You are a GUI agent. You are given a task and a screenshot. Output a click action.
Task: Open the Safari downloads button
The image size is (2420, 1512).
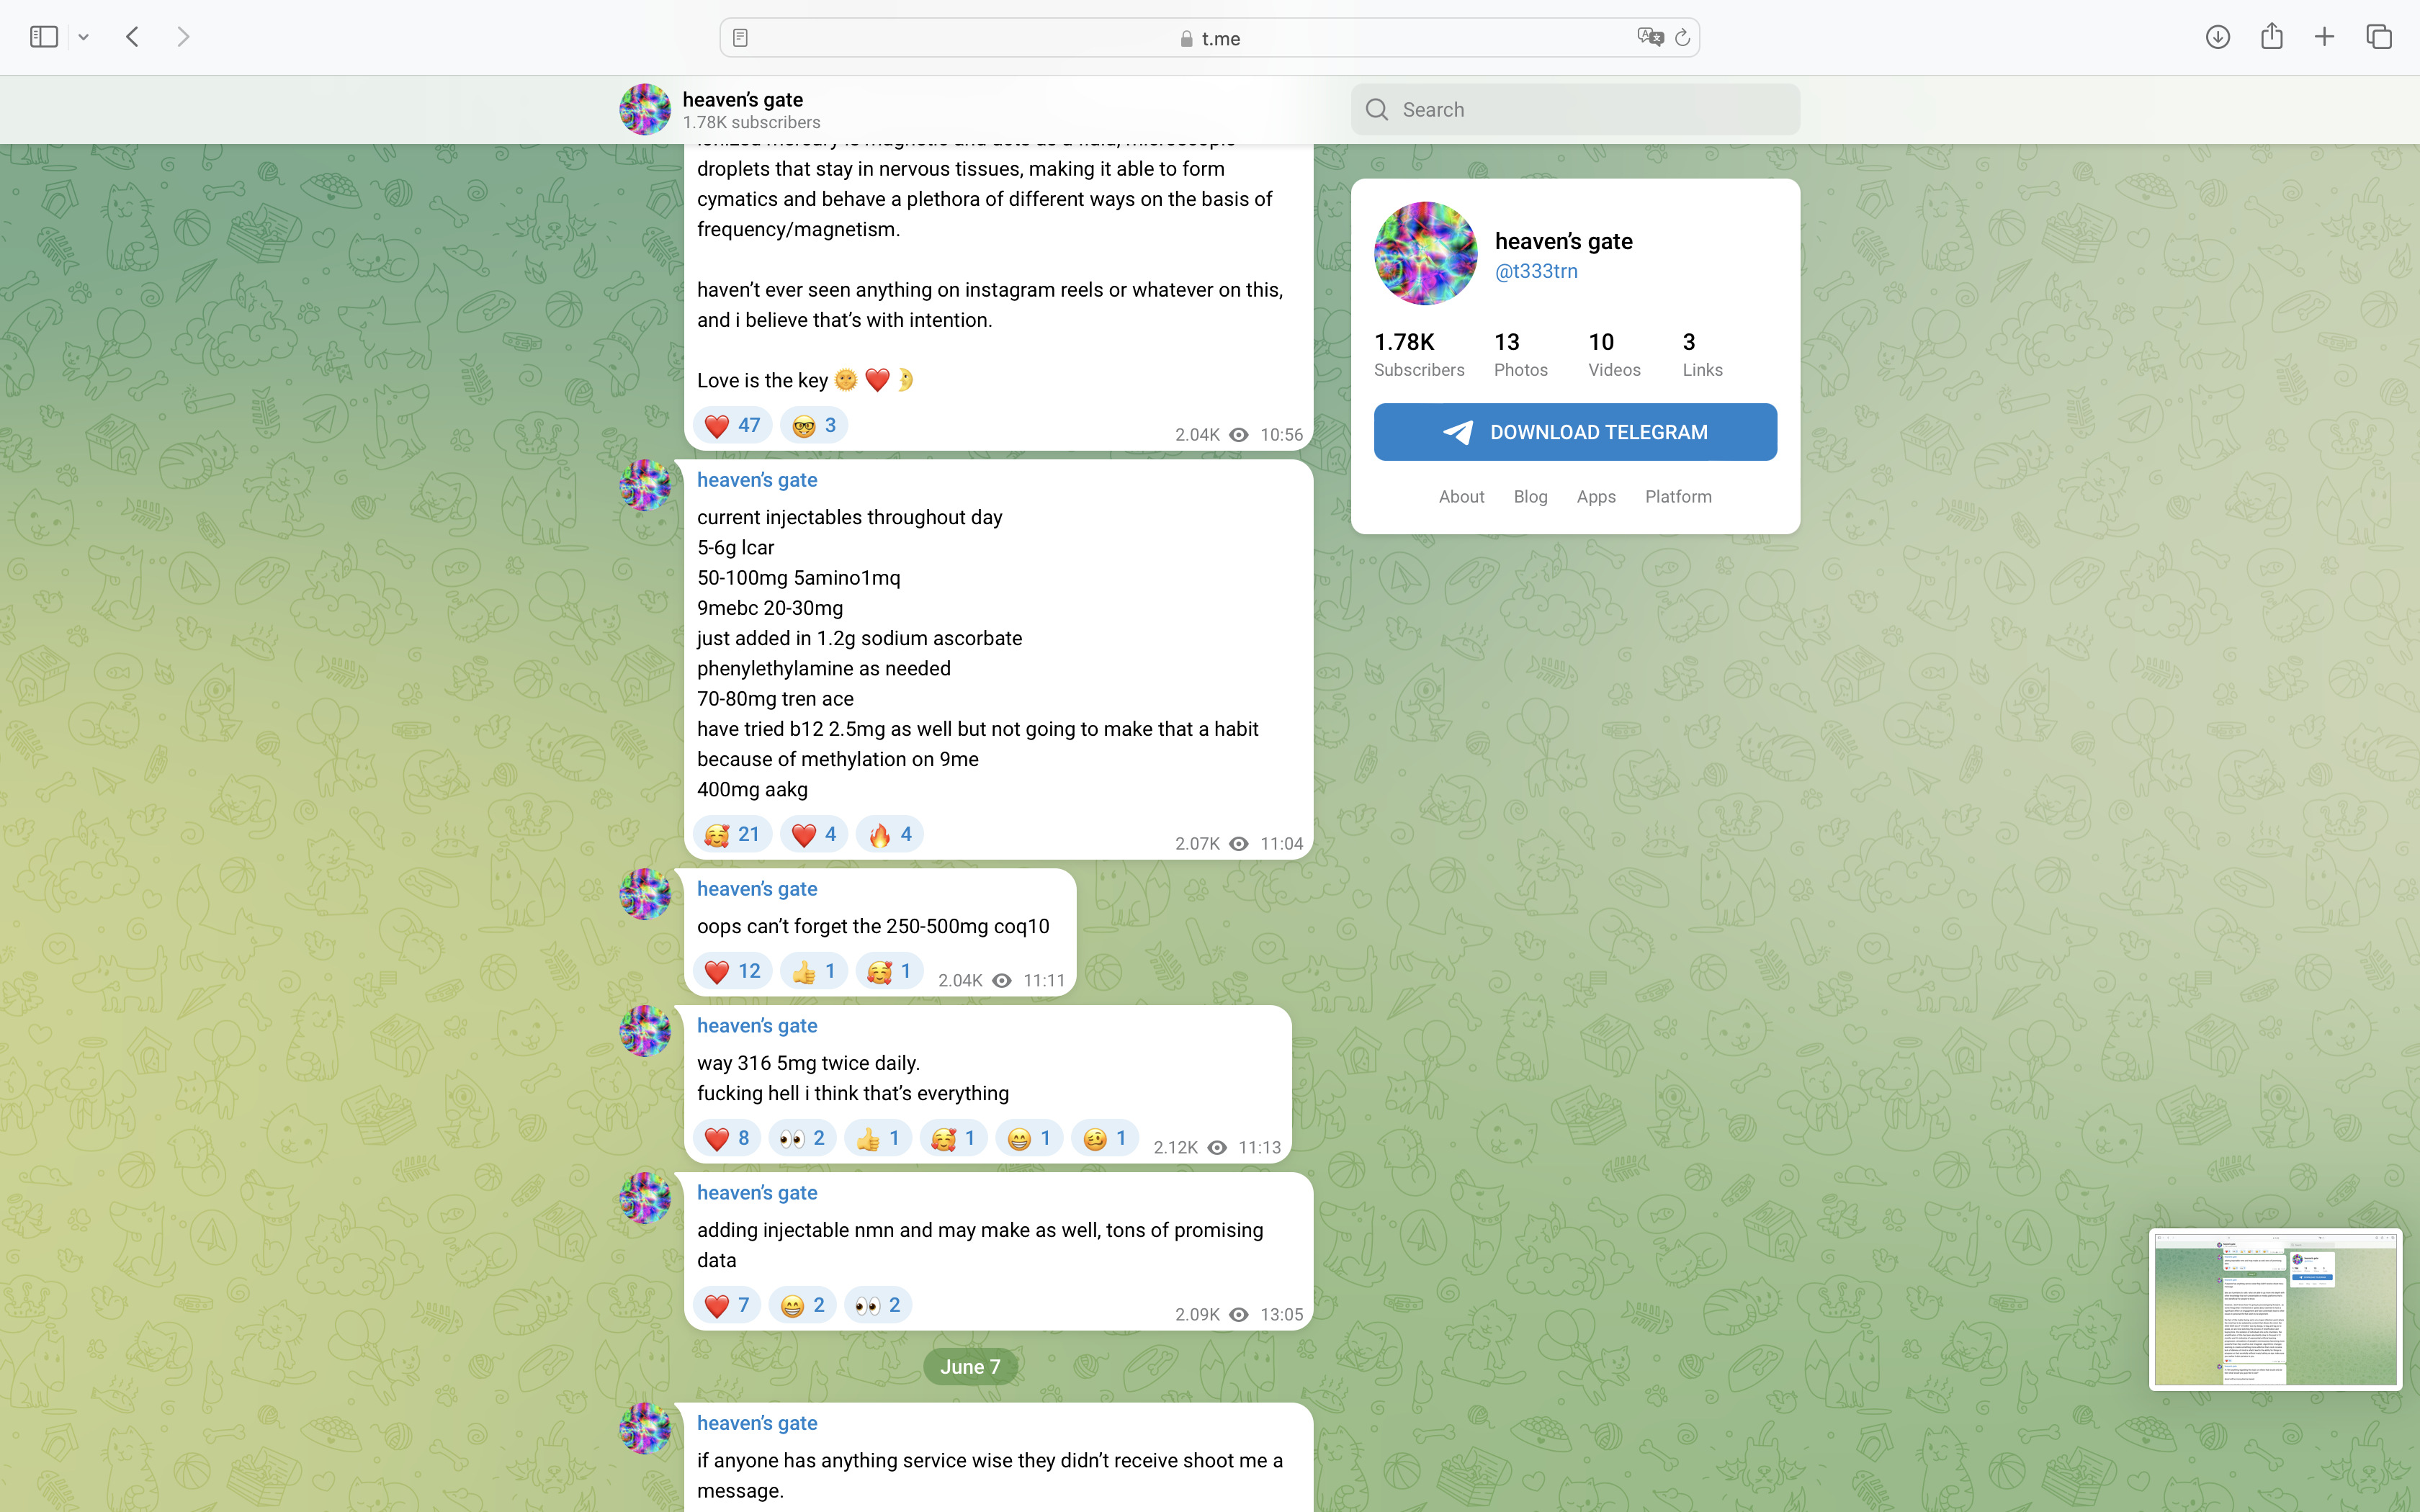(2217, 37)
